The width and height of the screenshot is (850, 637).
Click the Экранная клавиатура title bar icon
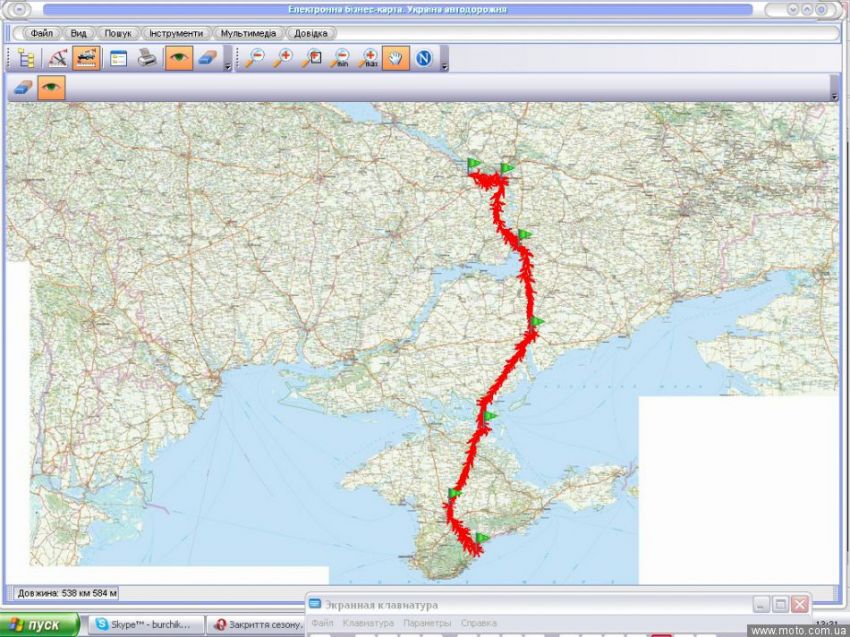(315, 604)
